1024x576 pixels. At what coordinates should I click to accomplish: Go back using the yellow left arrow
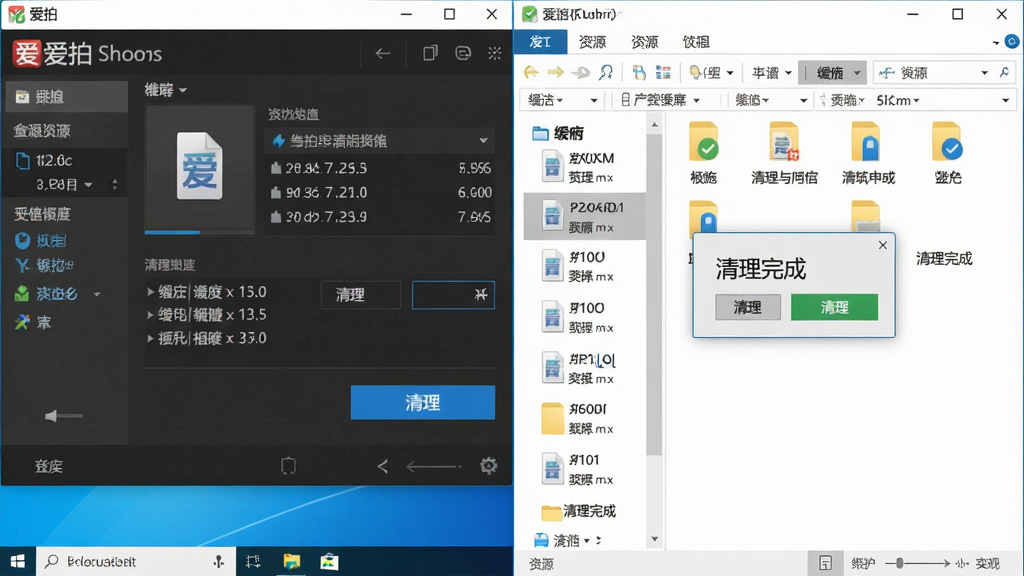click(x=531, y=72)
